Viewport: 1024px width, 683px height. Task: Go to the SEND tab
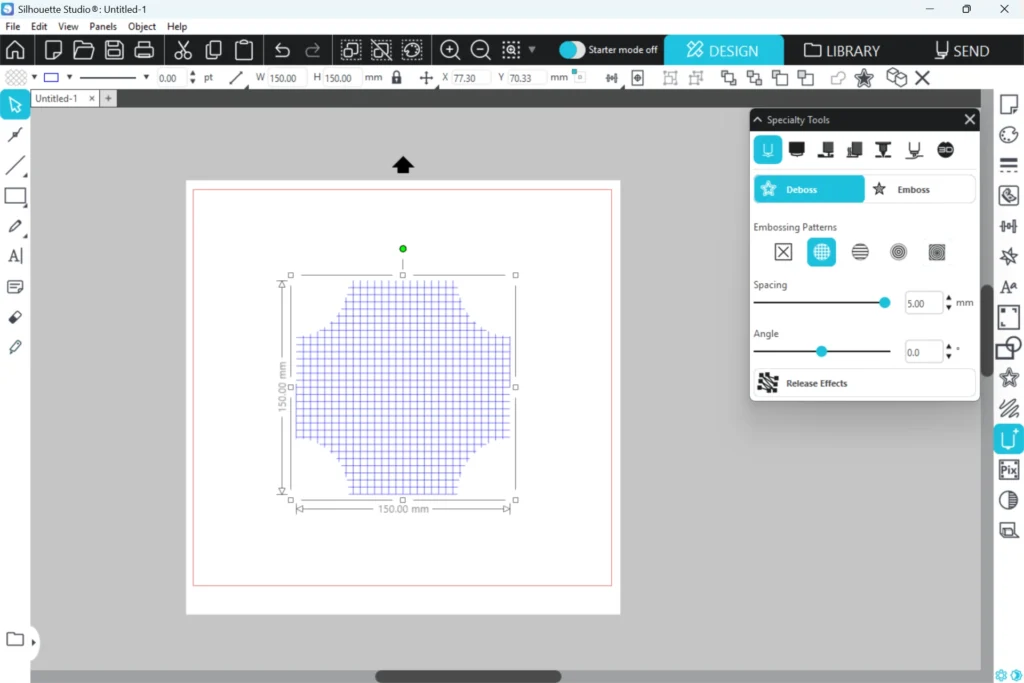pyautogui.click(x=961, y=50)
